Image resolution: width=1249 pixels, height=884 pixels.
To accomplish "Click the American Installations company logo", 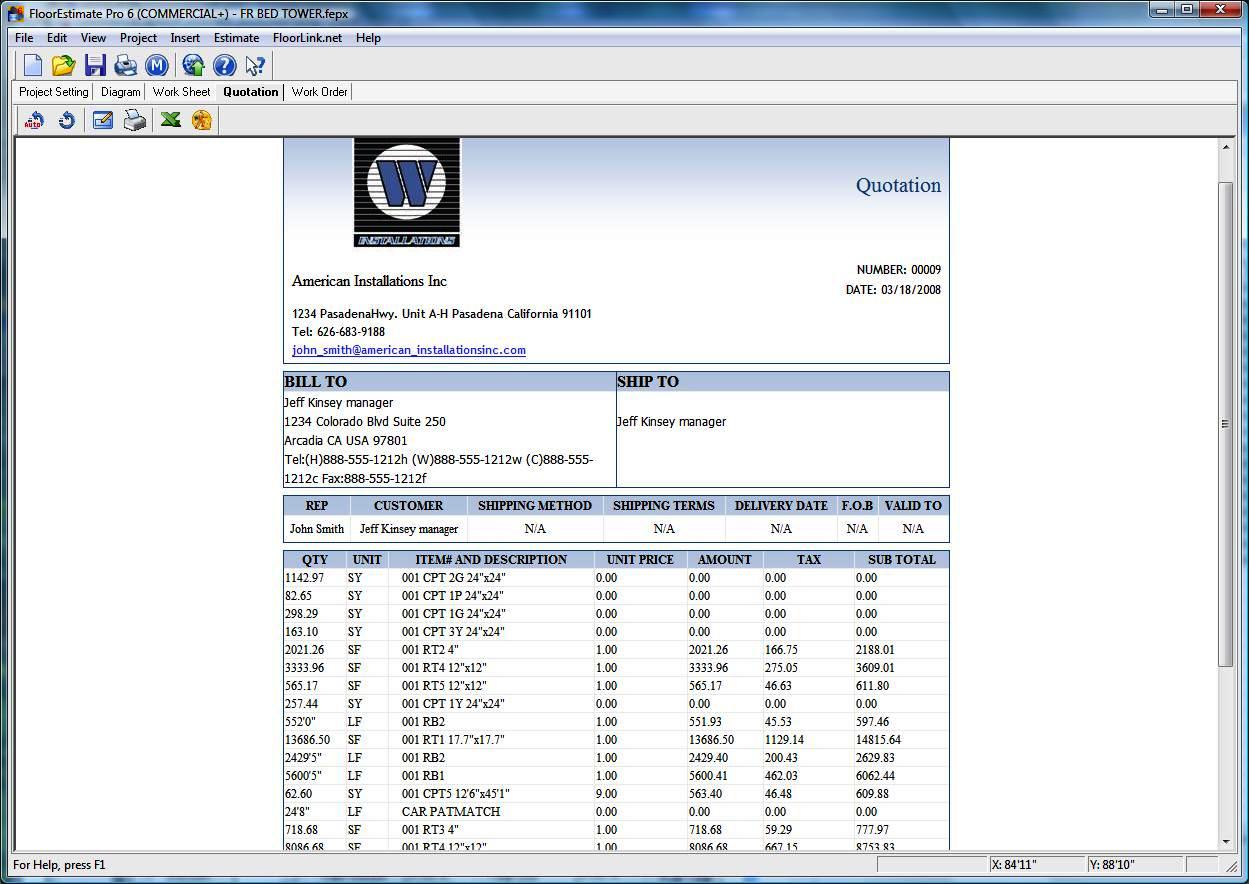I will coord(407,192).
